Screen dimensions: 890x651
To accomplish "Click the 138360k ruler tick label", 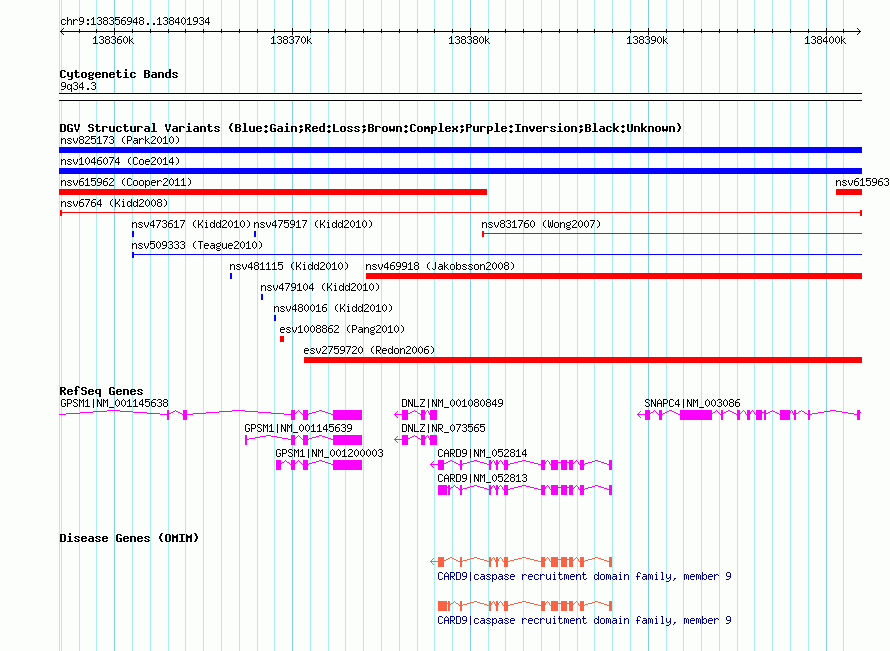I will (113, 41).
